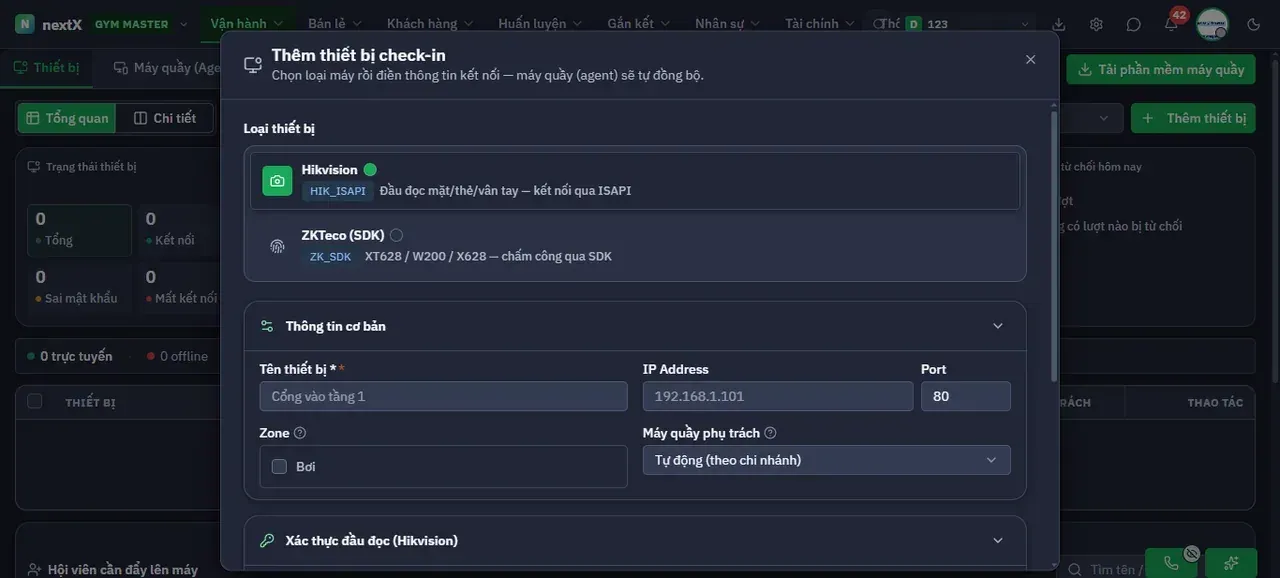Click the nextX logo icon
This screenshot has height=578, width=1280.
click(x=25, y=24)
